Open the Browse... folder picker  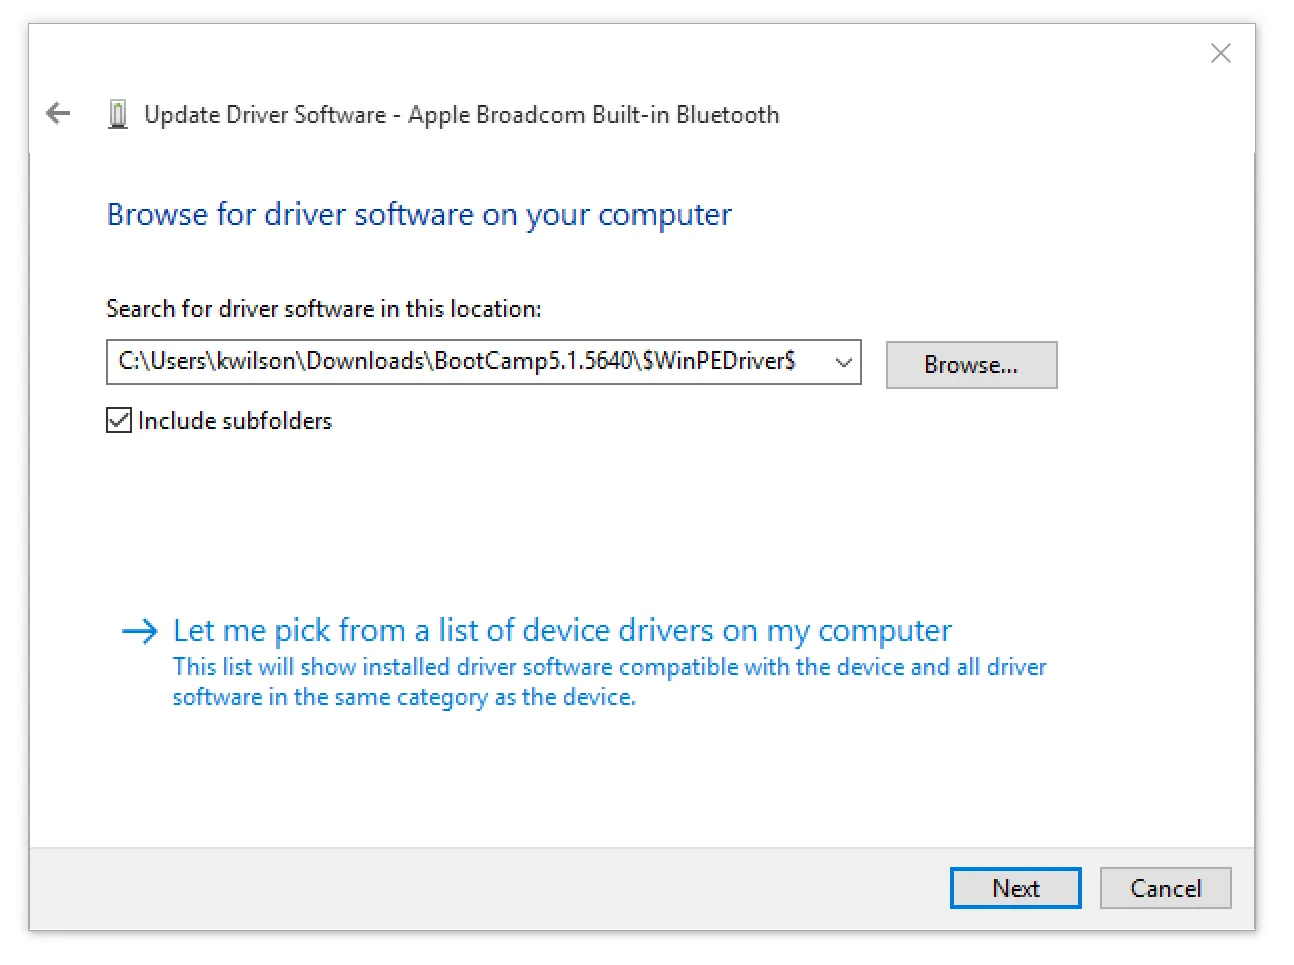(x=970, y=365)
